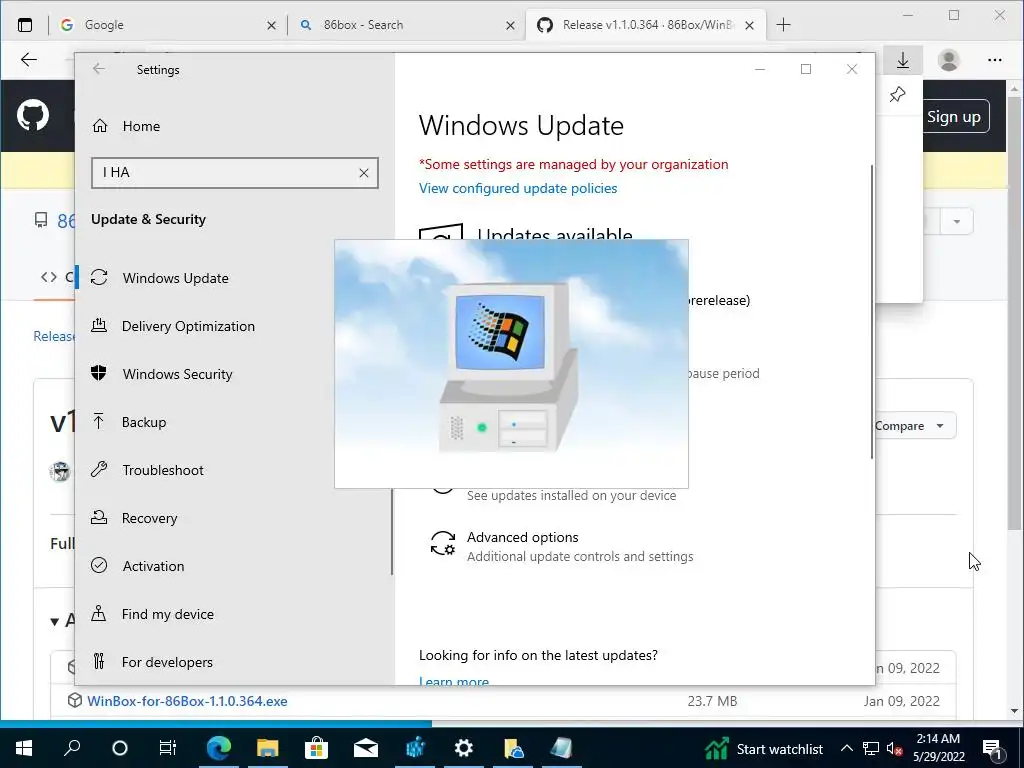Screen dimensions: 1024x768
Task: Click the browser page vertical scrollbar
Action: point(1014,312)
